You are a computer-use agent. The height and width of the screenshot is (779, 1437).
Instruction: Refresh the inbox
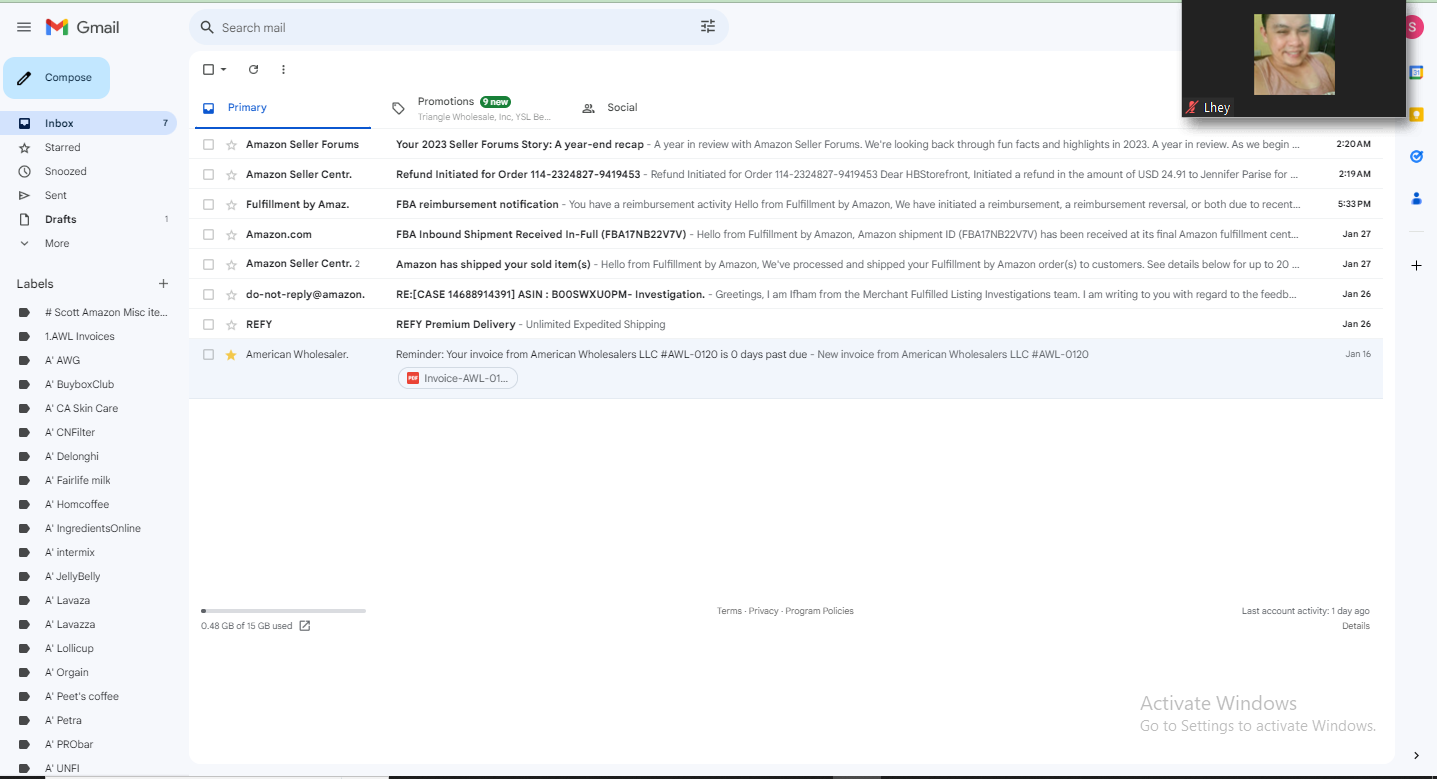click(x=253, y=69)
